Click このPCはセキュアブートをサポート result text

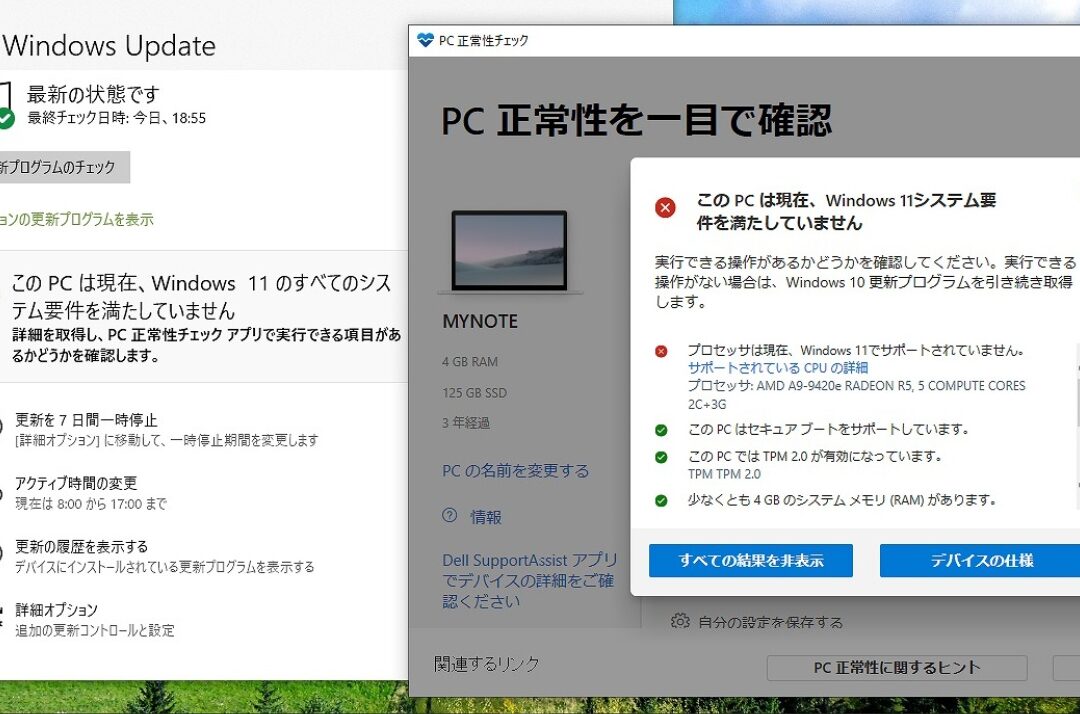[x=828, y=430]
